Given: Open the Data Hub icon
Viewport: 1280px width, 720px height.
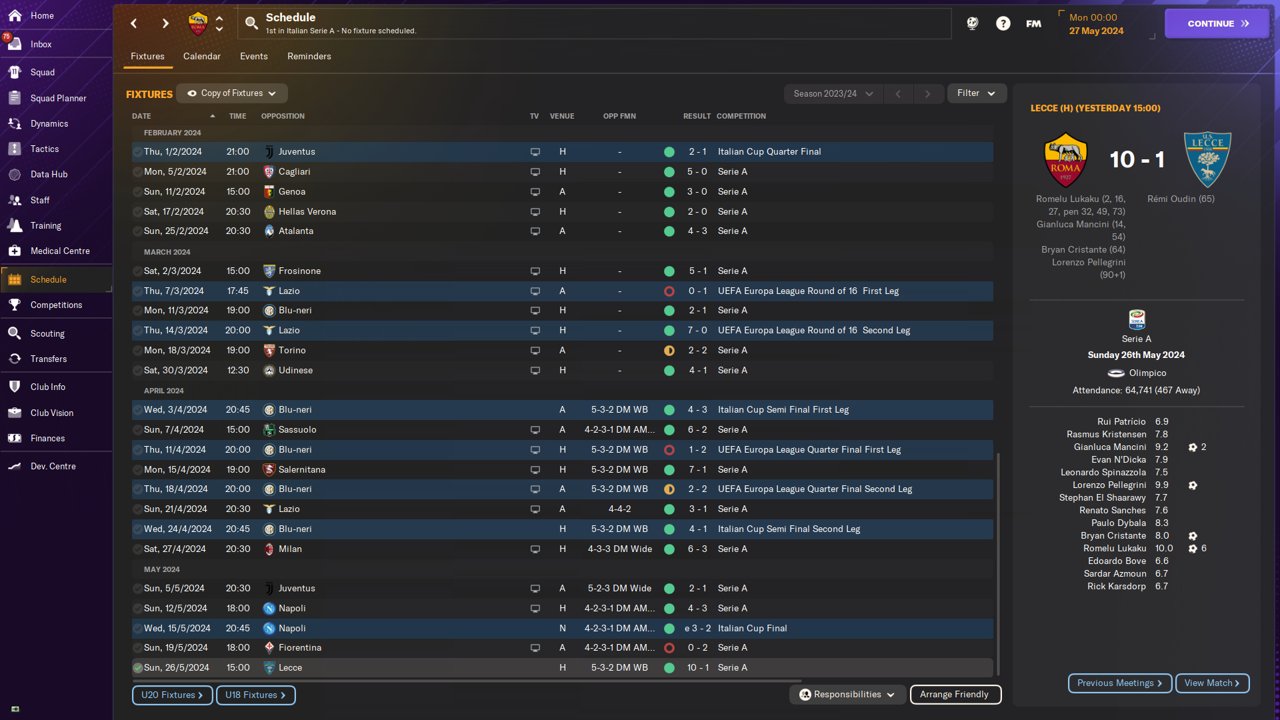Looking at the screenshot, I should pyautogui.click(x=15, y=174).
